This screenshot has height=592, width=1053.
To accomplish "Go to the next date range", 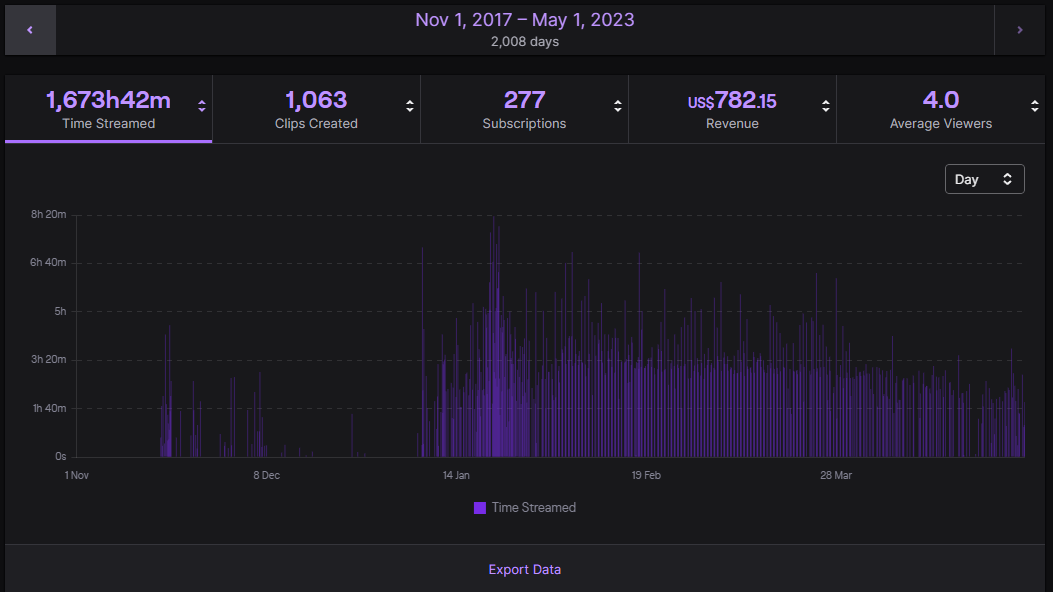I will click(1019, 30).
